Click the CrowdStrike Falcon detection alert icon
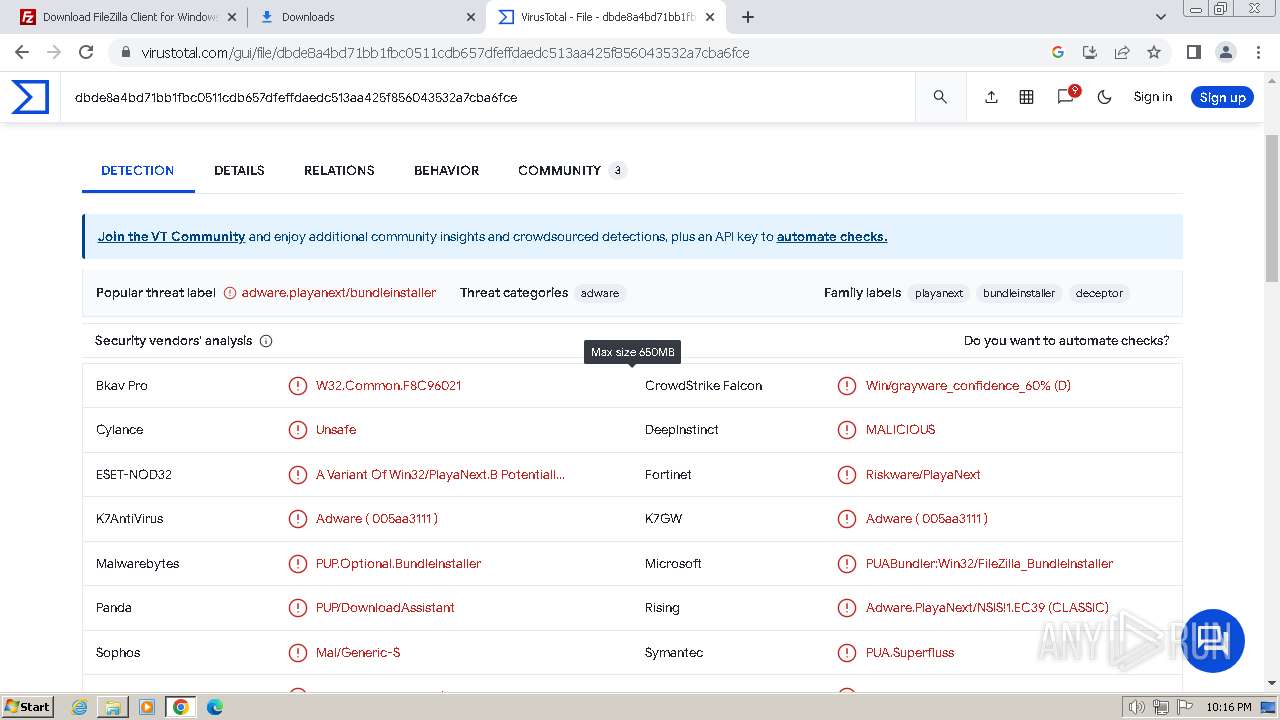 click(x=847, y=385)
